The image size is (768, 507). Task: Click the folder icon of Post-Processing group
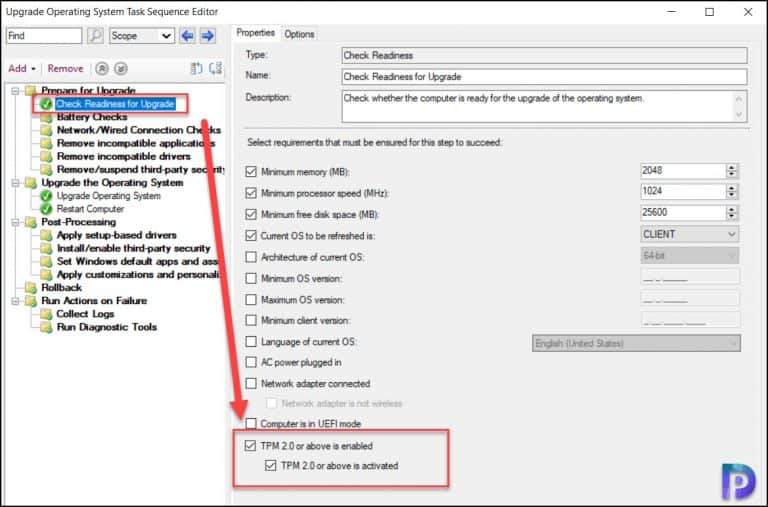[x=31, y=222]
